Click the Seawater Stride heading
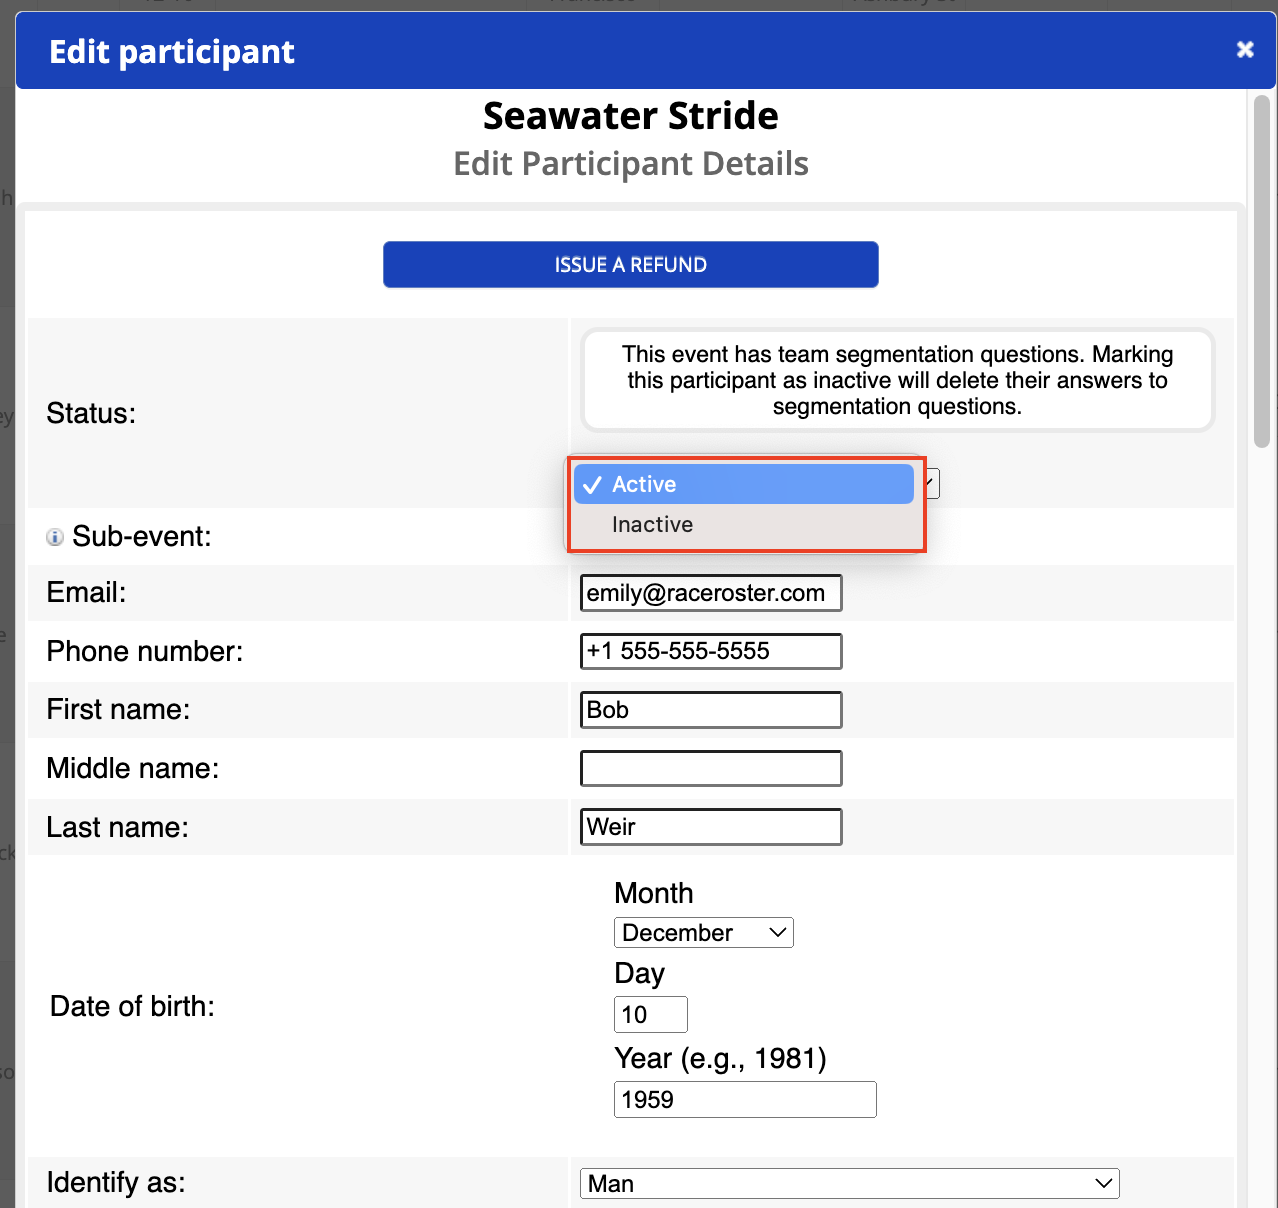 [631, 116]
